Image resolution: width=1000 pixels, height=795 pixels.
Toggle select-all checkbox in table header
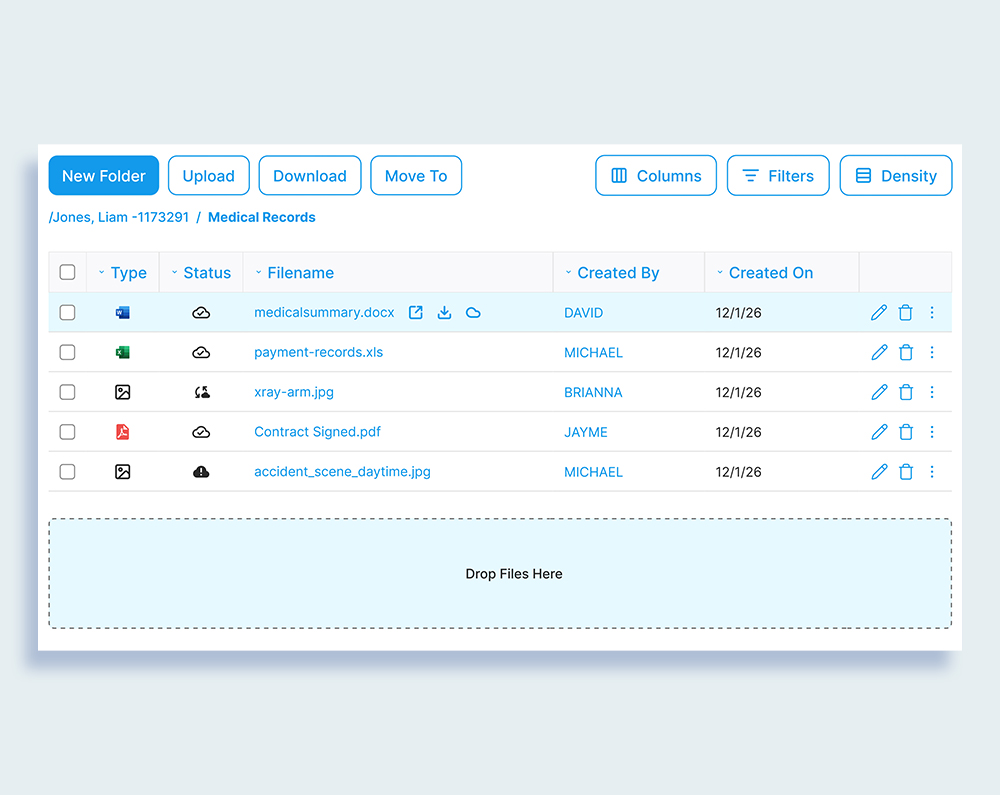pos(67,272)
